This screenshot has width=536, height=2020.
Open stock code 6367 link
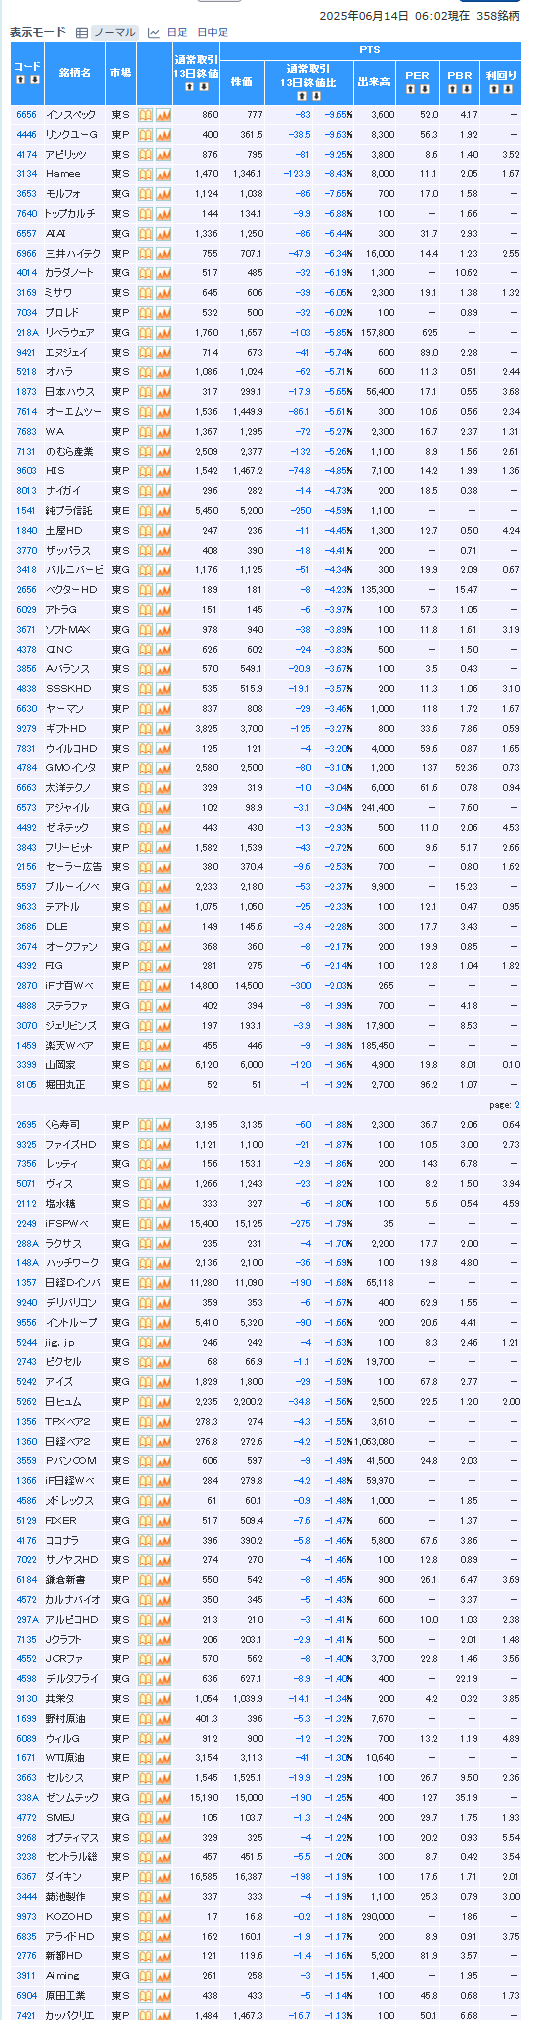click(x=27, y=1877)
